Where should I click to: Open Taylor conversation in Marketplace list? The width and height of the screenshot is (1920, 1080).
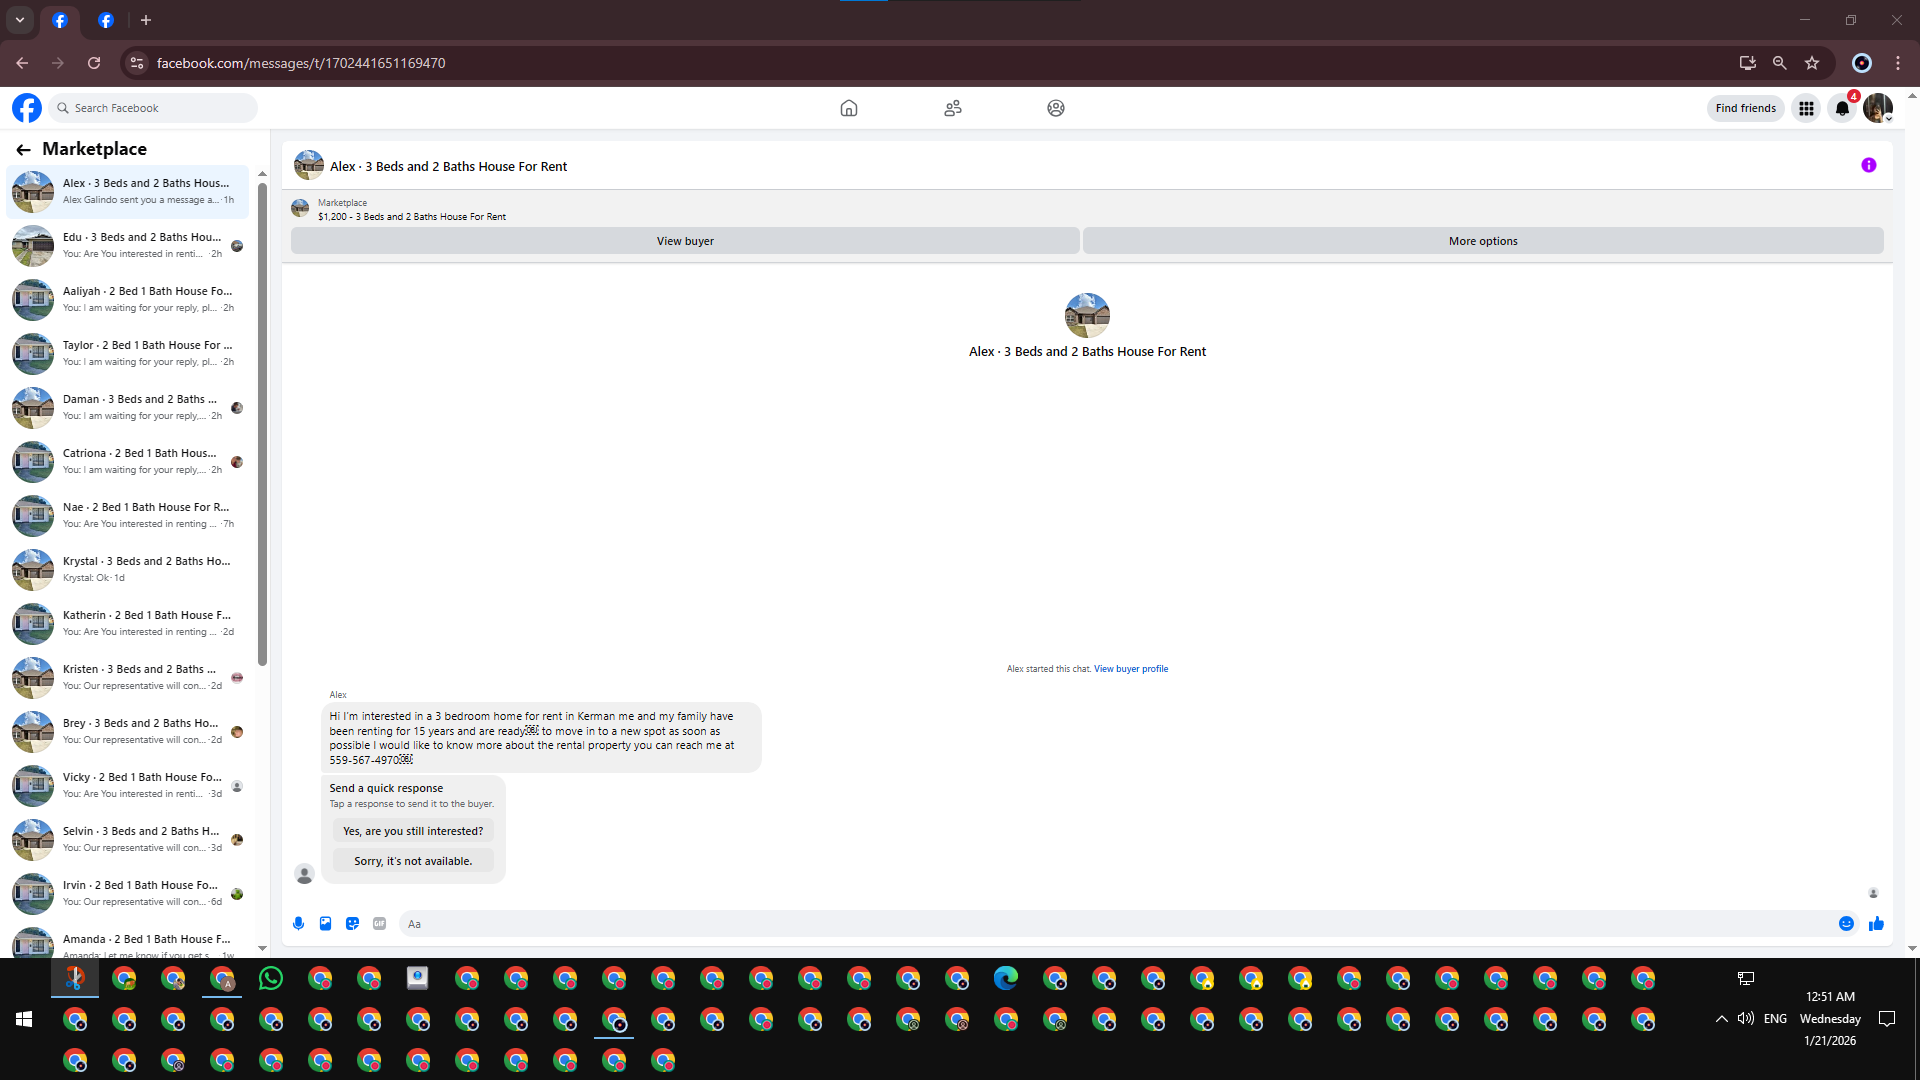pyautogui.click(x=128, y=354)
